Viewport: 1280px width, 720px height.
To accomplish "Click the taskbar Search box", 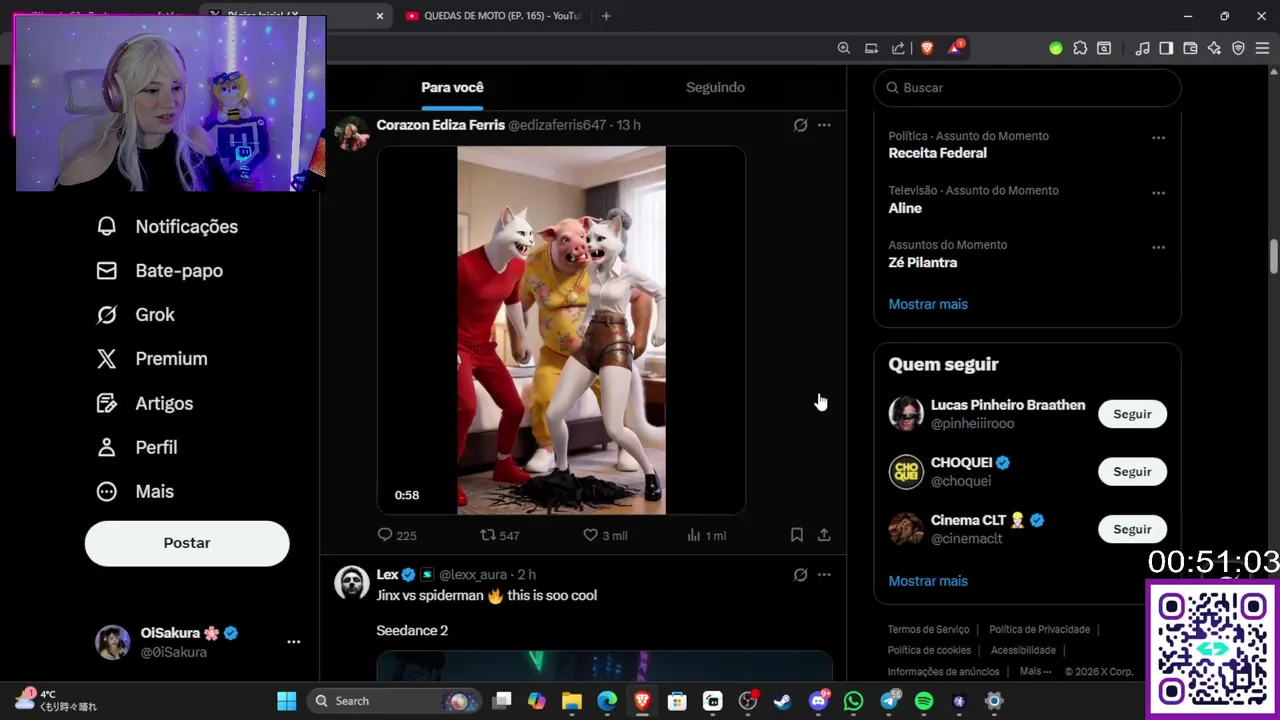I will (x=394, y=701).
